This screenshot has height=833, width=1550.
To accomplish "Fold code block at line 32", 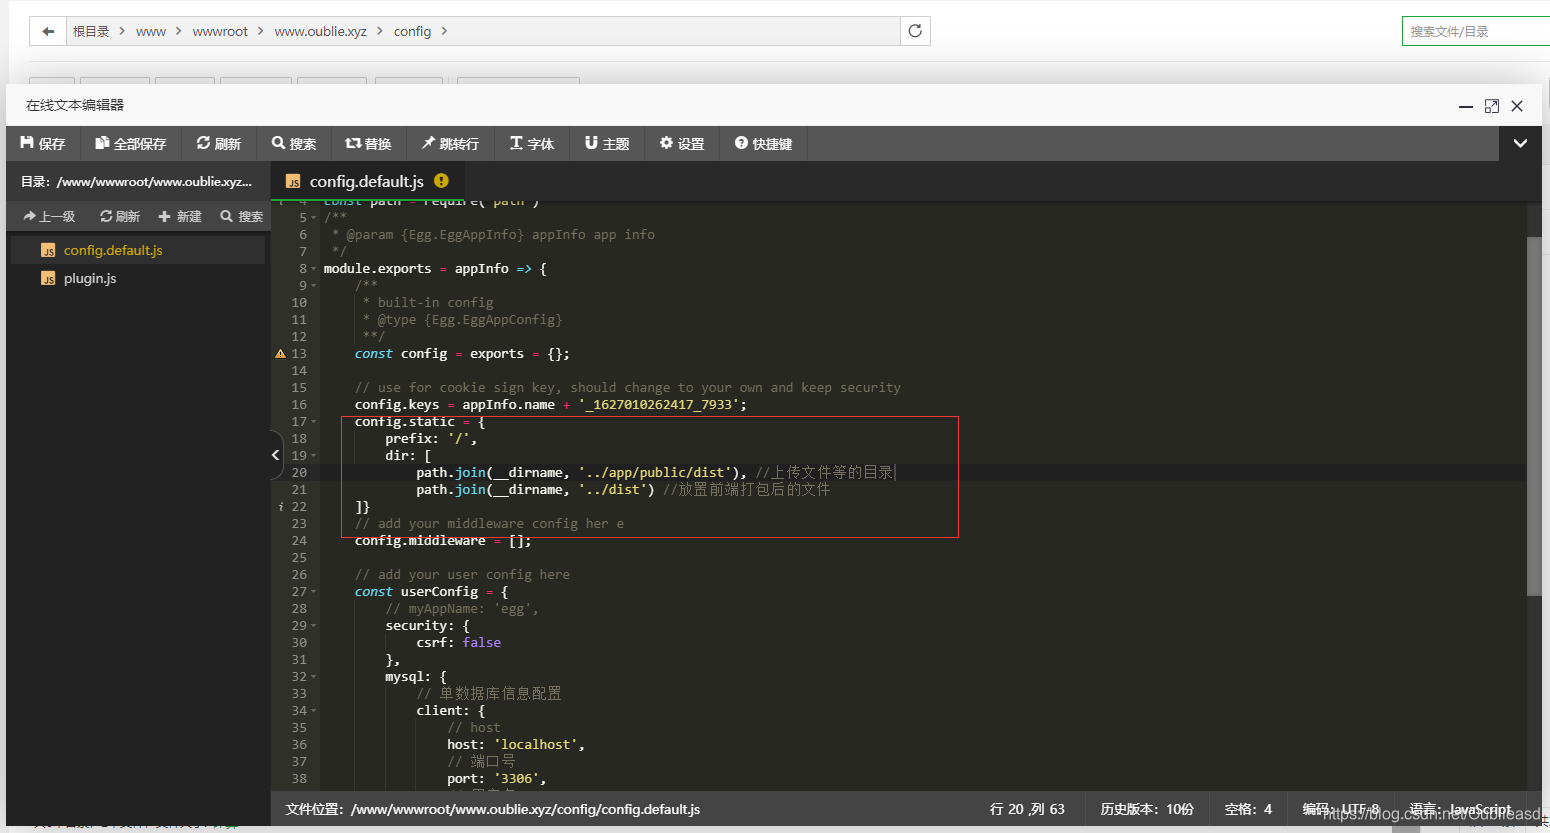I will pos(314,677).
